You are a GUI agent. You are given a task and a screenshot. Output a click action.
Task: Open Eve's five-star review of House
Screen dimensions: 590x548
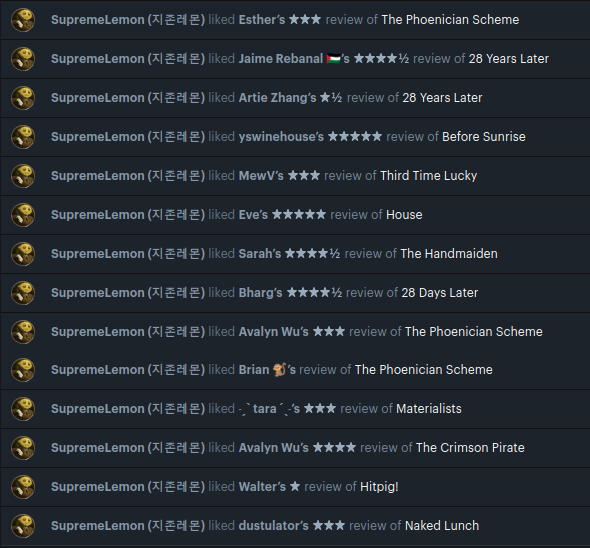[x=356, y=215]
